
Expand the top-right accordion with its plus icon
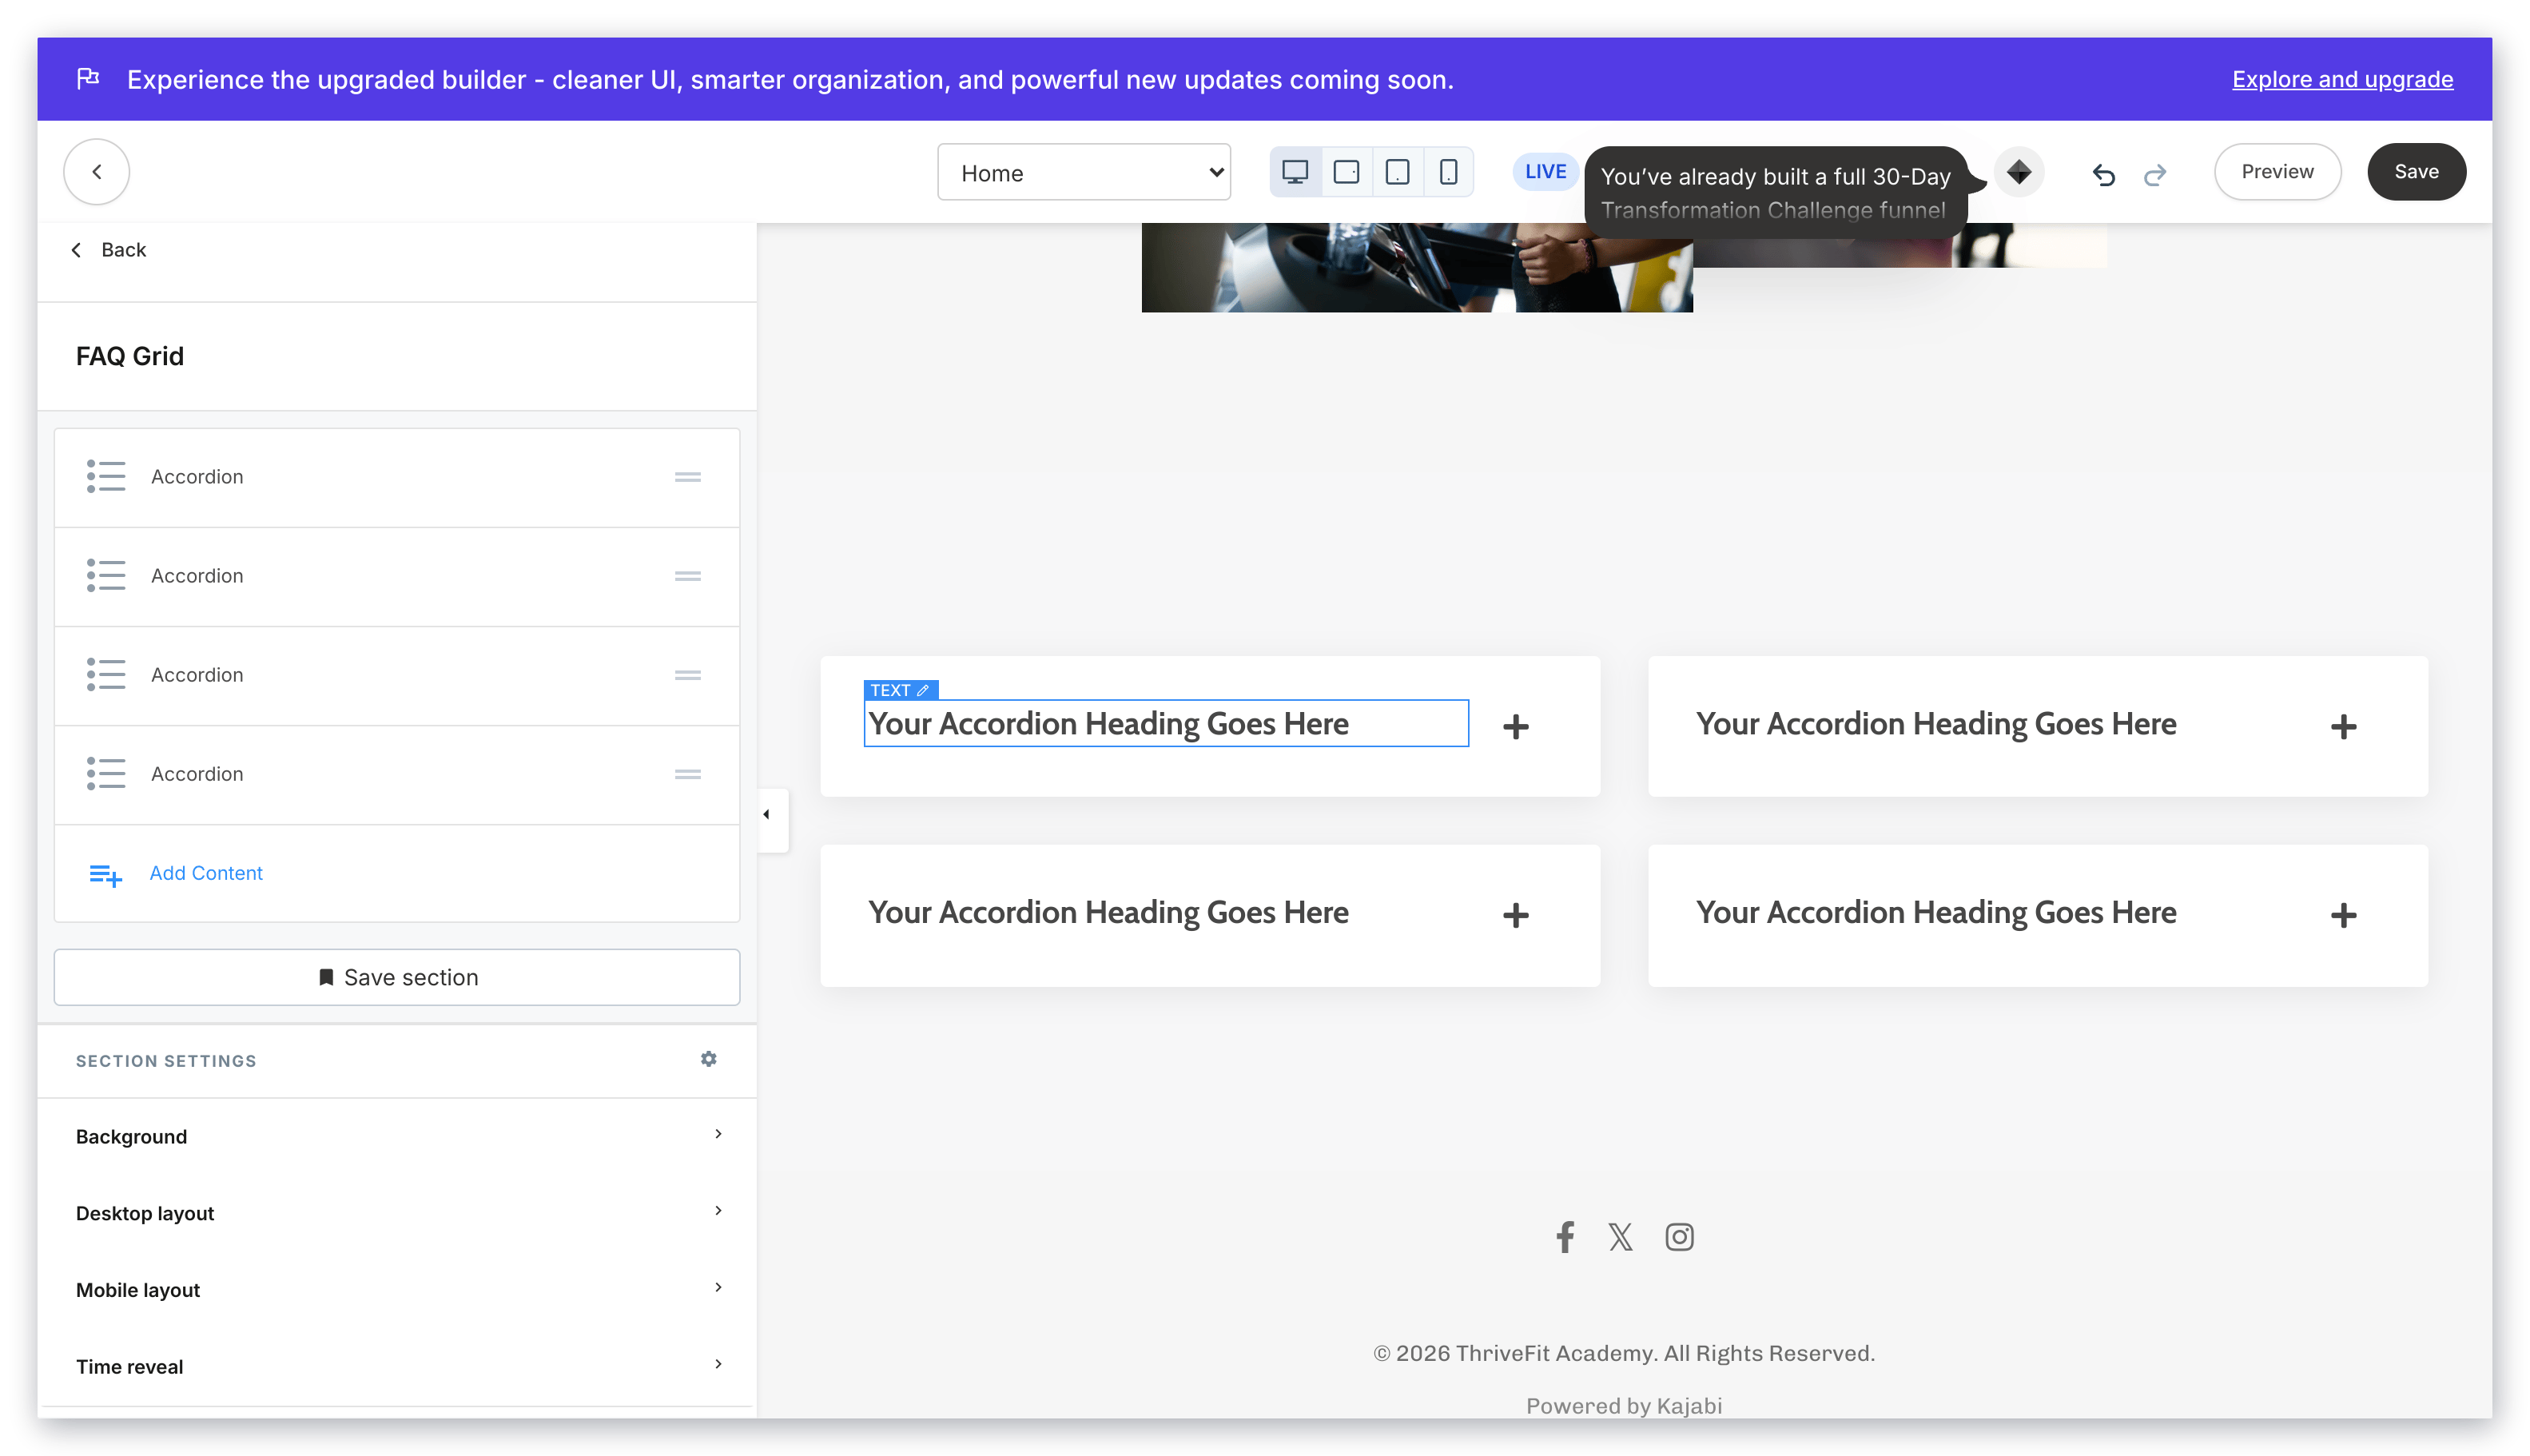(2343, 727)
